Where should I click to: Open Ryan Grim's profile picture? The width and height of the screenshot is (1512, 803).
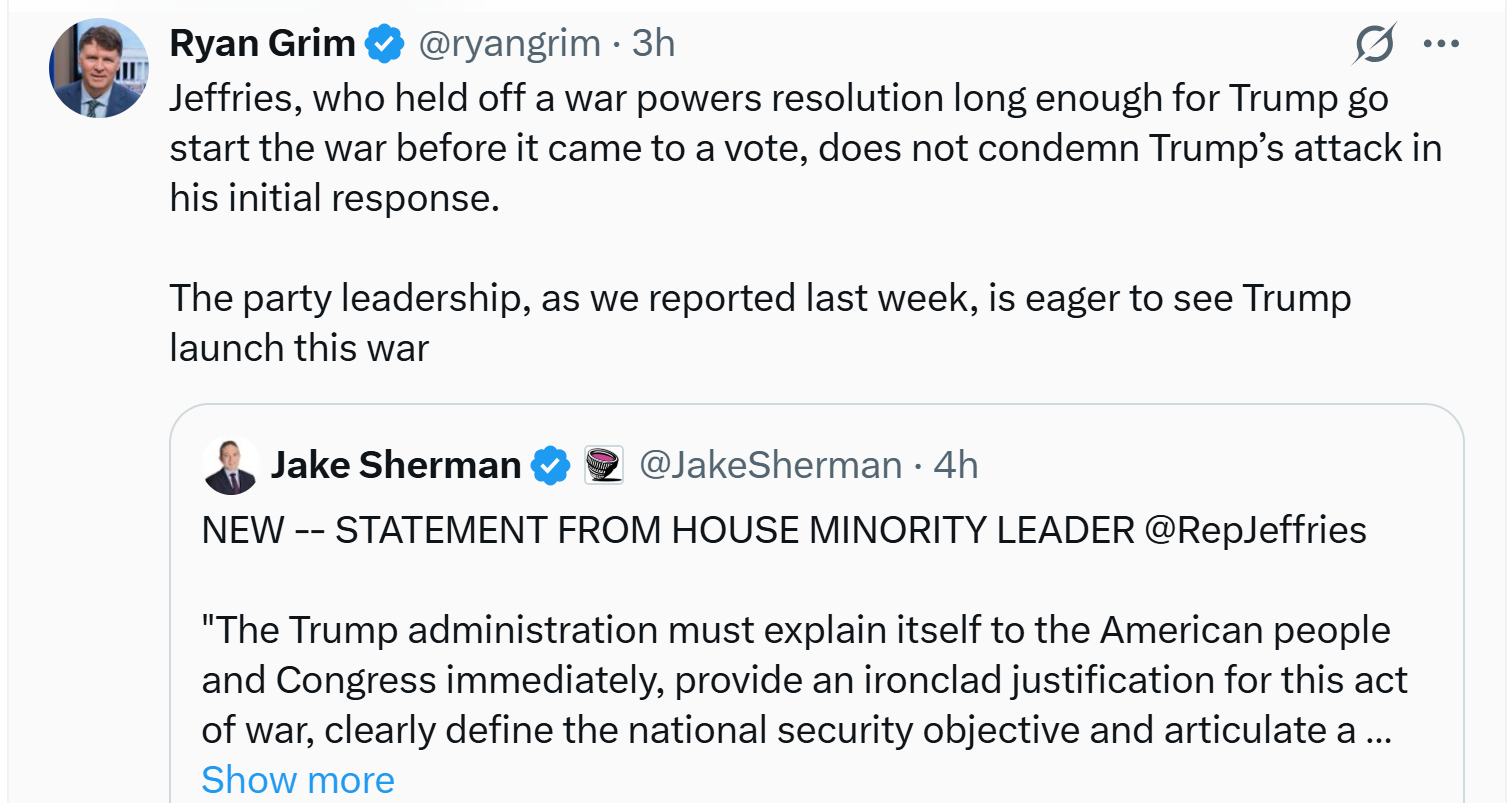(98, 68)
